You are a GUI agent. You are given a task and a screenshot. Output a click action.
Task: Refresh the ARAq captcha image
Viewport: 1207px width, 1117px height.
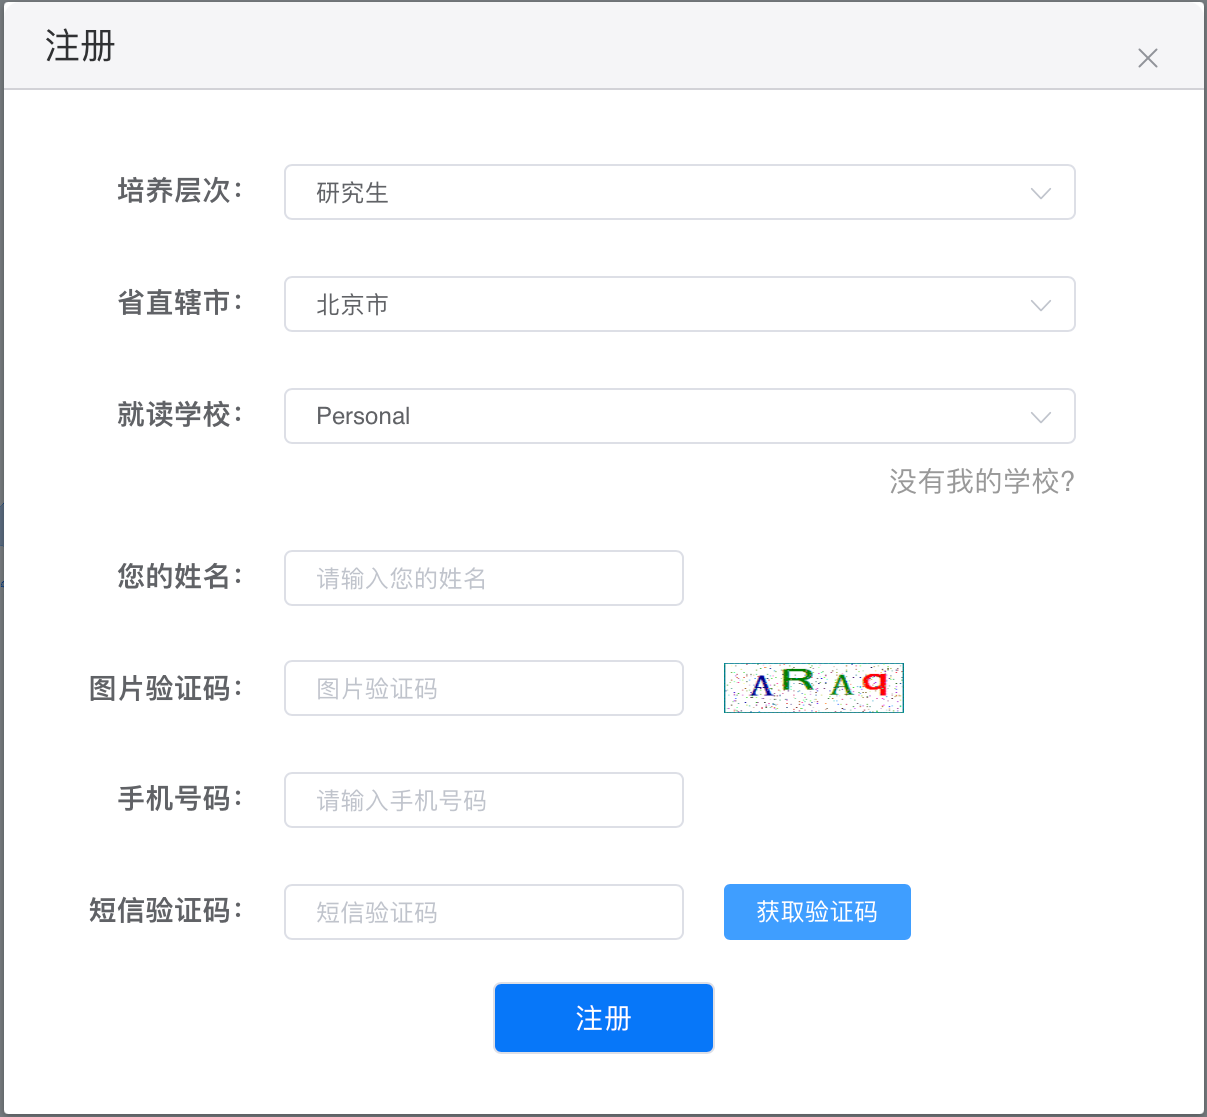813,688
